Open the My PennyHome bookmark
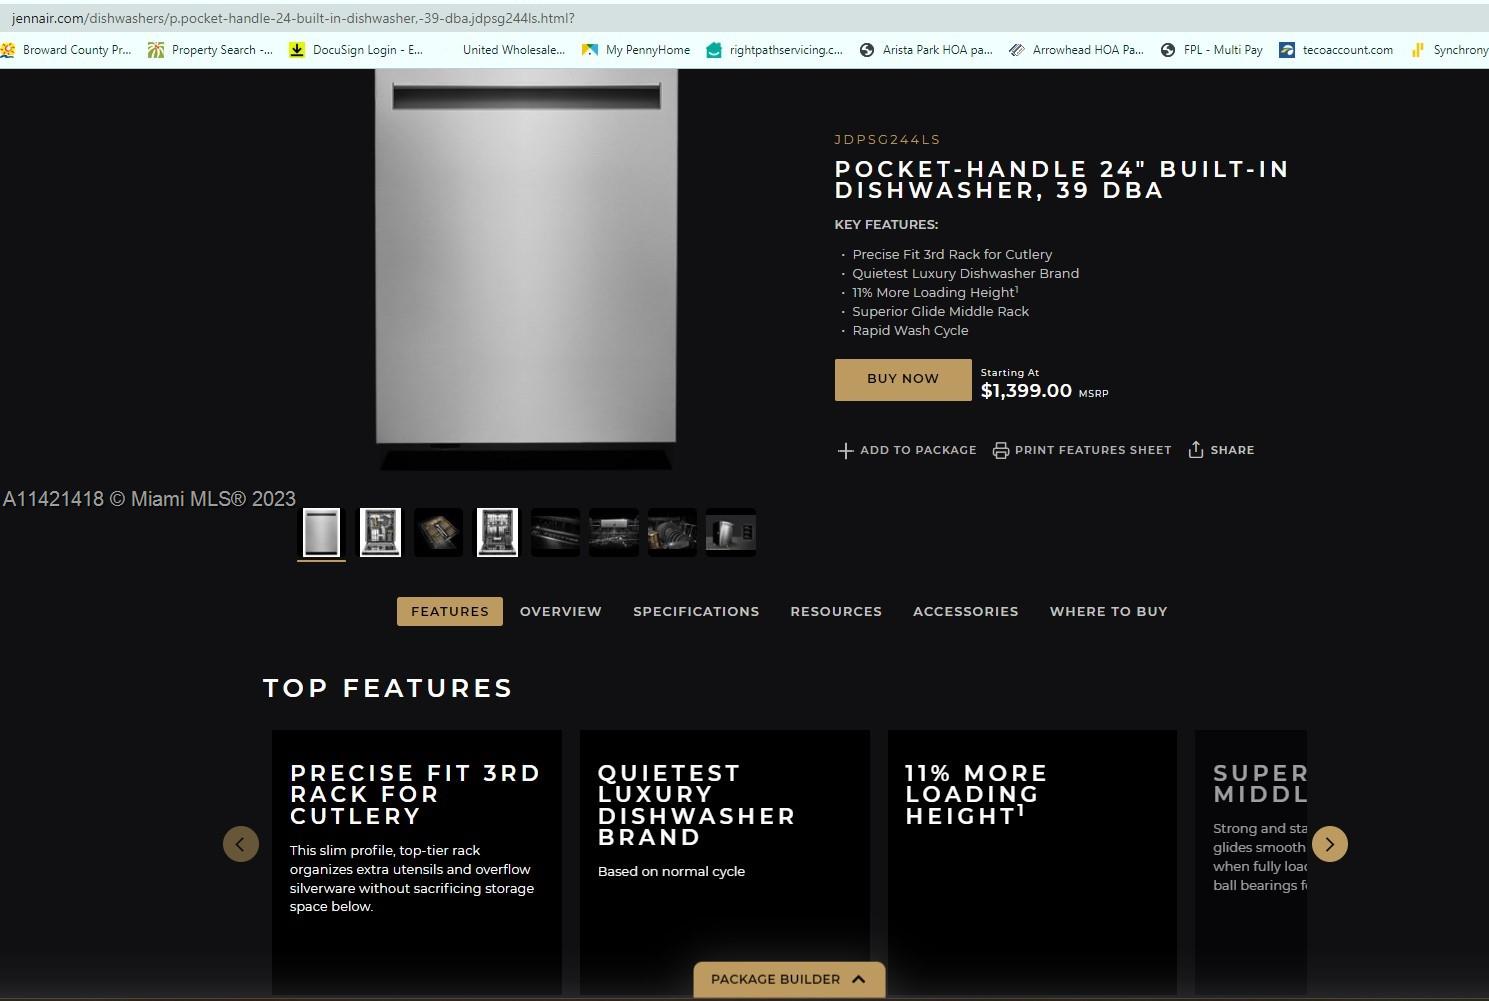The image size is (1489, 1001). pyautogui.click(x=636, y=50)
